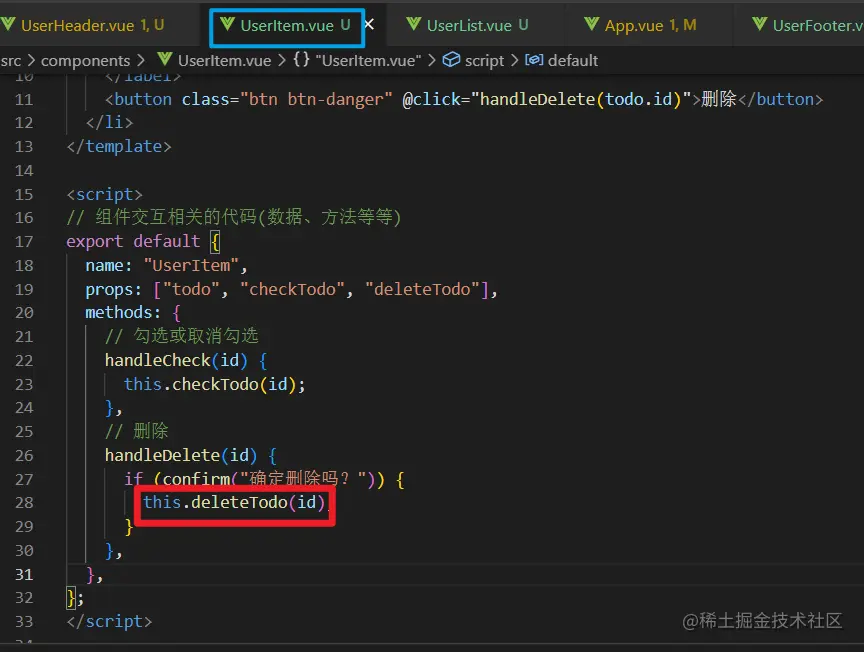The width and height of the screenshot is (864, 652).
Task: Click line number 11 in gutter
Action: coord(24,100)
